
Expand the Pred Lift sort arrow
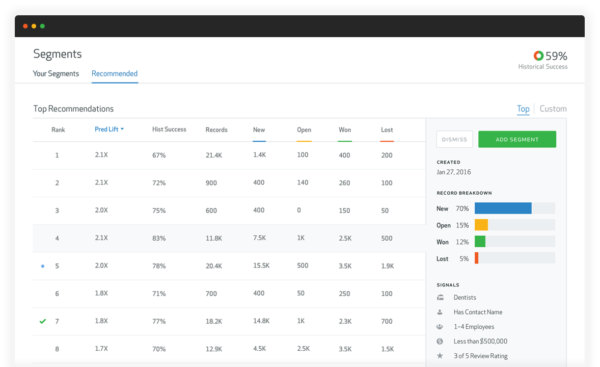click(x=122, y=129)
